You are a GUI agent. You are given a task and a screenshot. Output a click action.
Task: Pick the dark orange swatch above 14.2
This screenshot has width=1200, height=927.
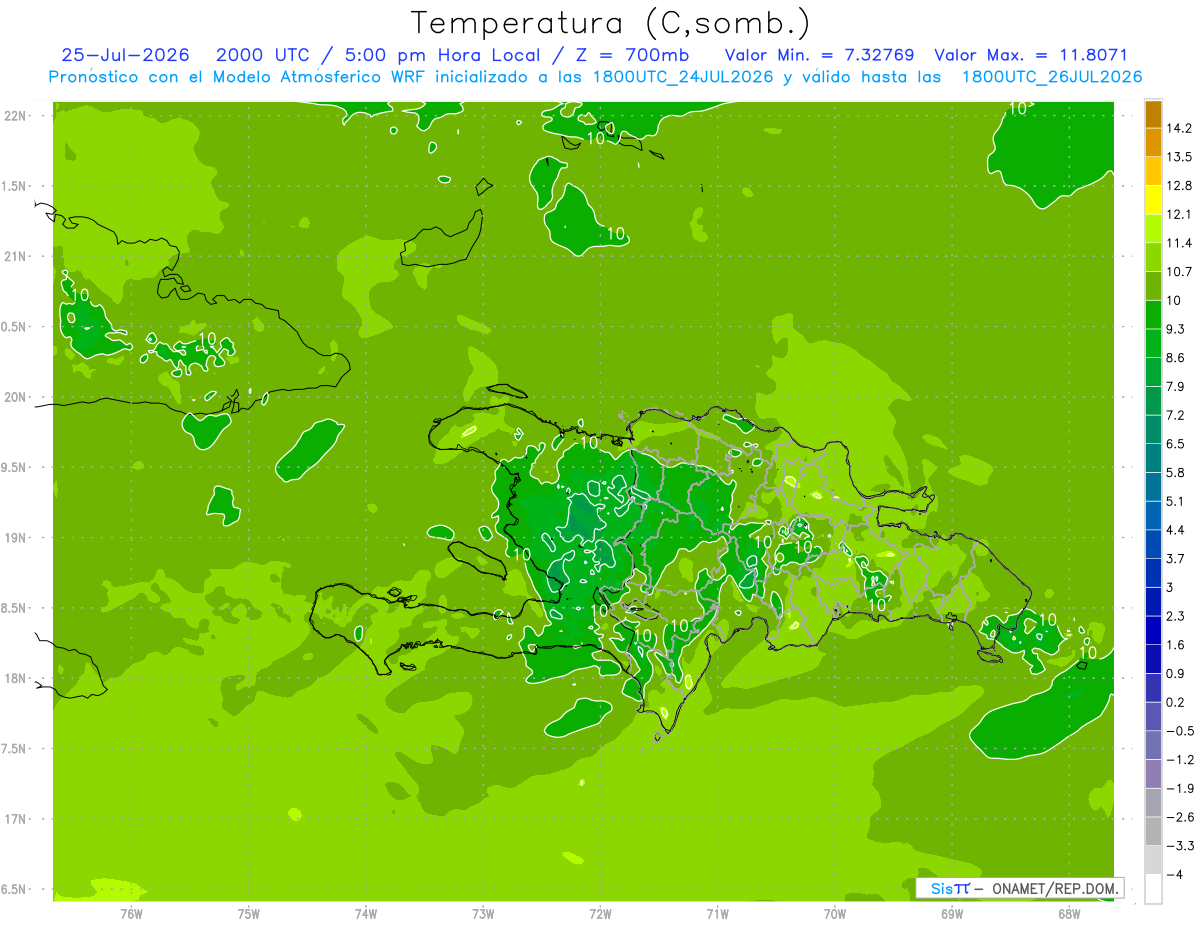tap(1153, 114)
